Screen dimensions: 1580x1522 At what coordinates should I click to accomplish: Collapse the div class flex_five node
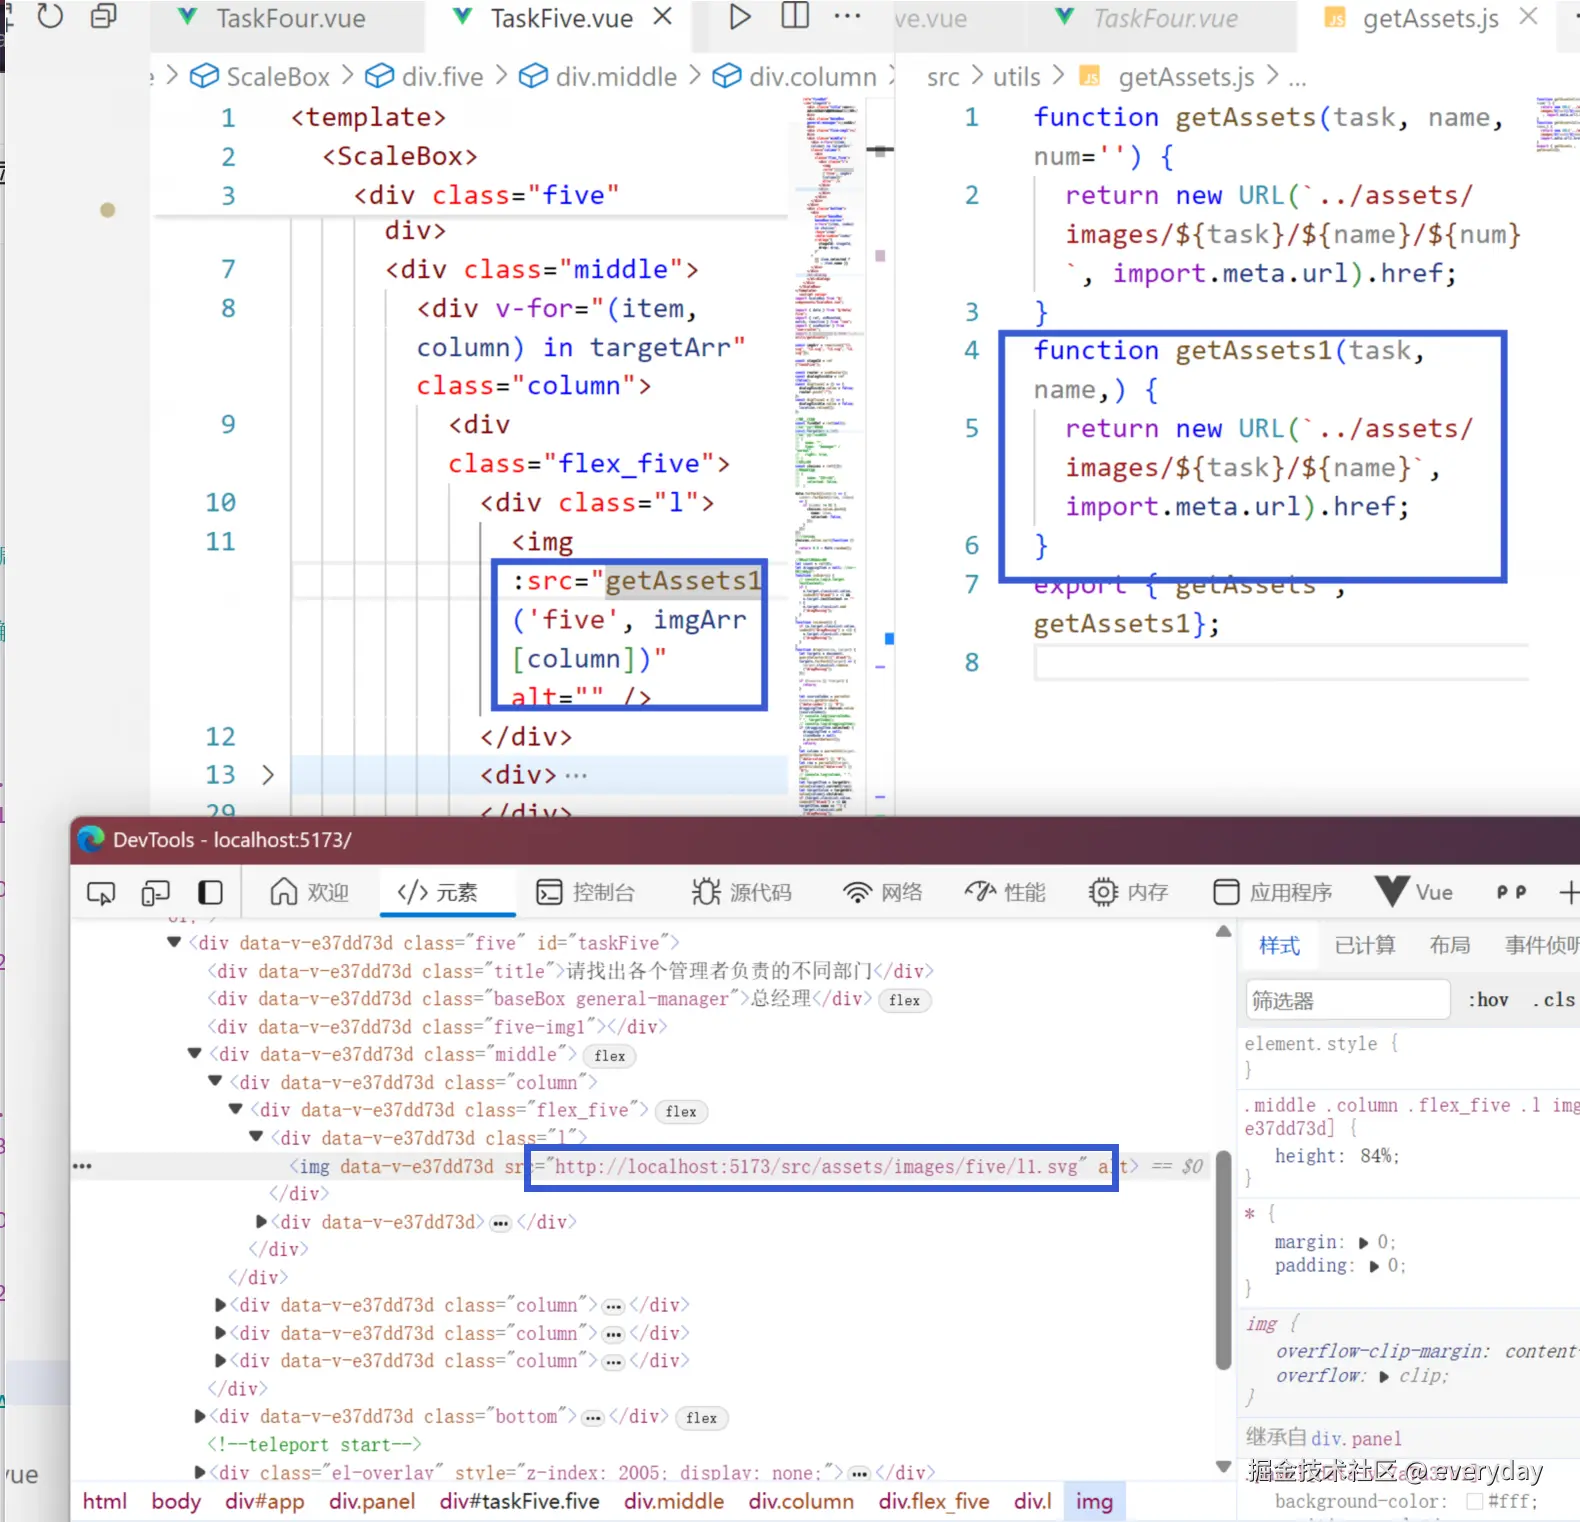(236, 1109)
